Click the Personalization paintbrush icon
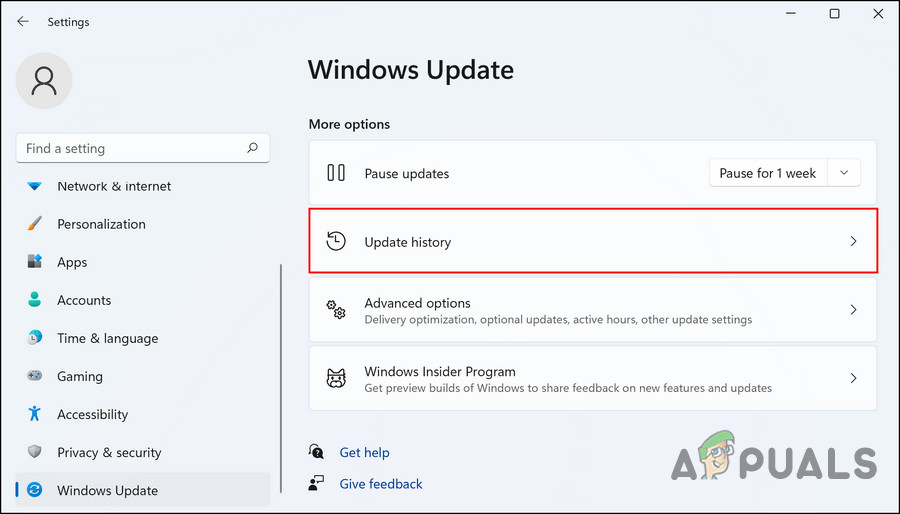900x514 pixels. coord(35,224)
